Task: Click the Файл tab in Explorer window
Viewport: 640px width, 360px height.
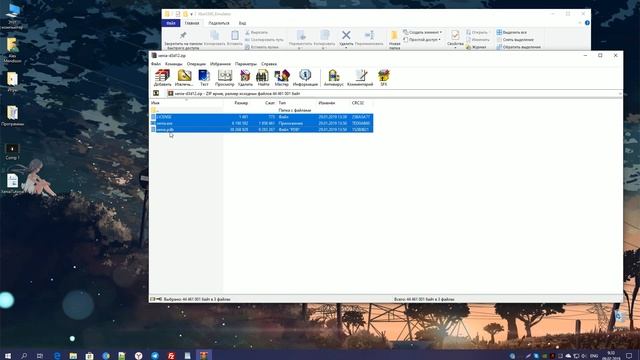Action: (171, 23)
